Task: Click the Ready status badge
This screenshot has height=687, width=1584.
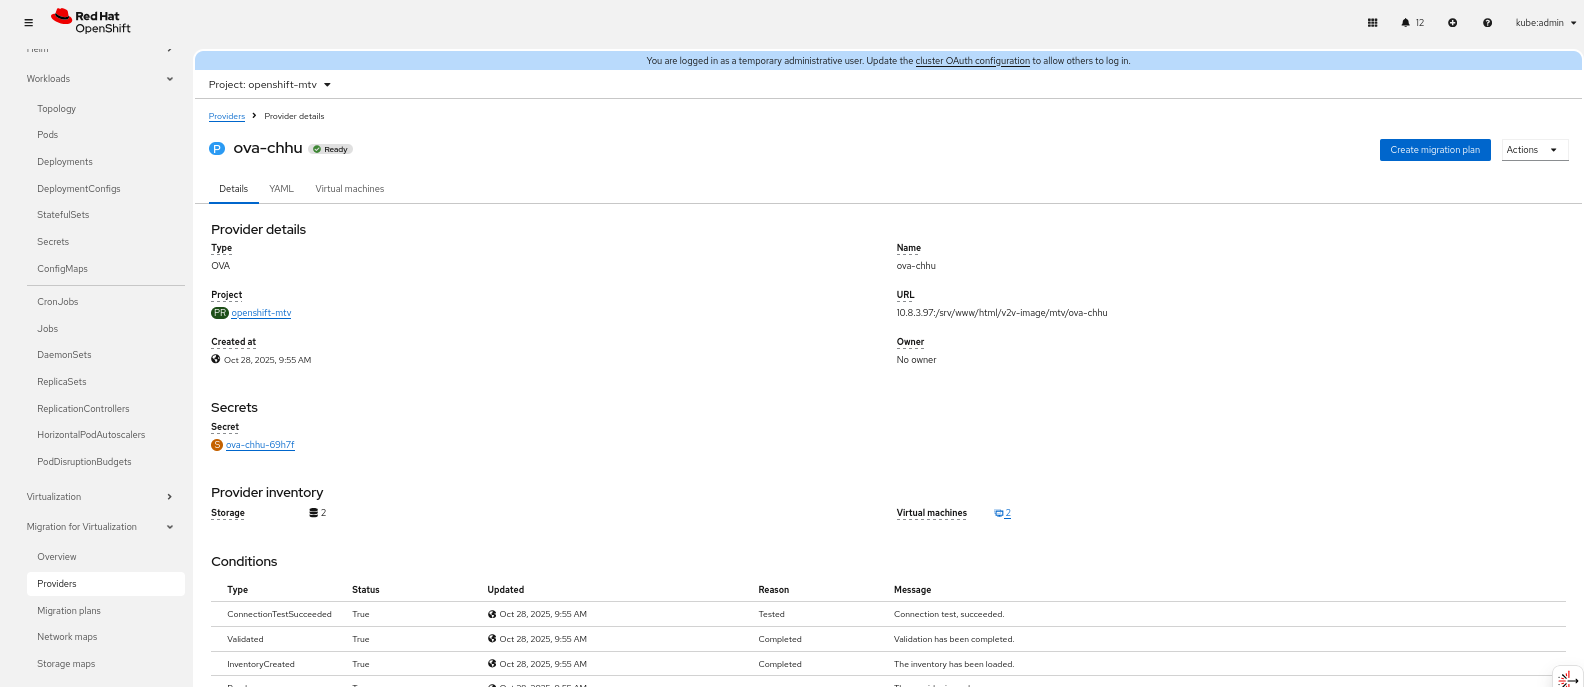Action: pos(331,149)
